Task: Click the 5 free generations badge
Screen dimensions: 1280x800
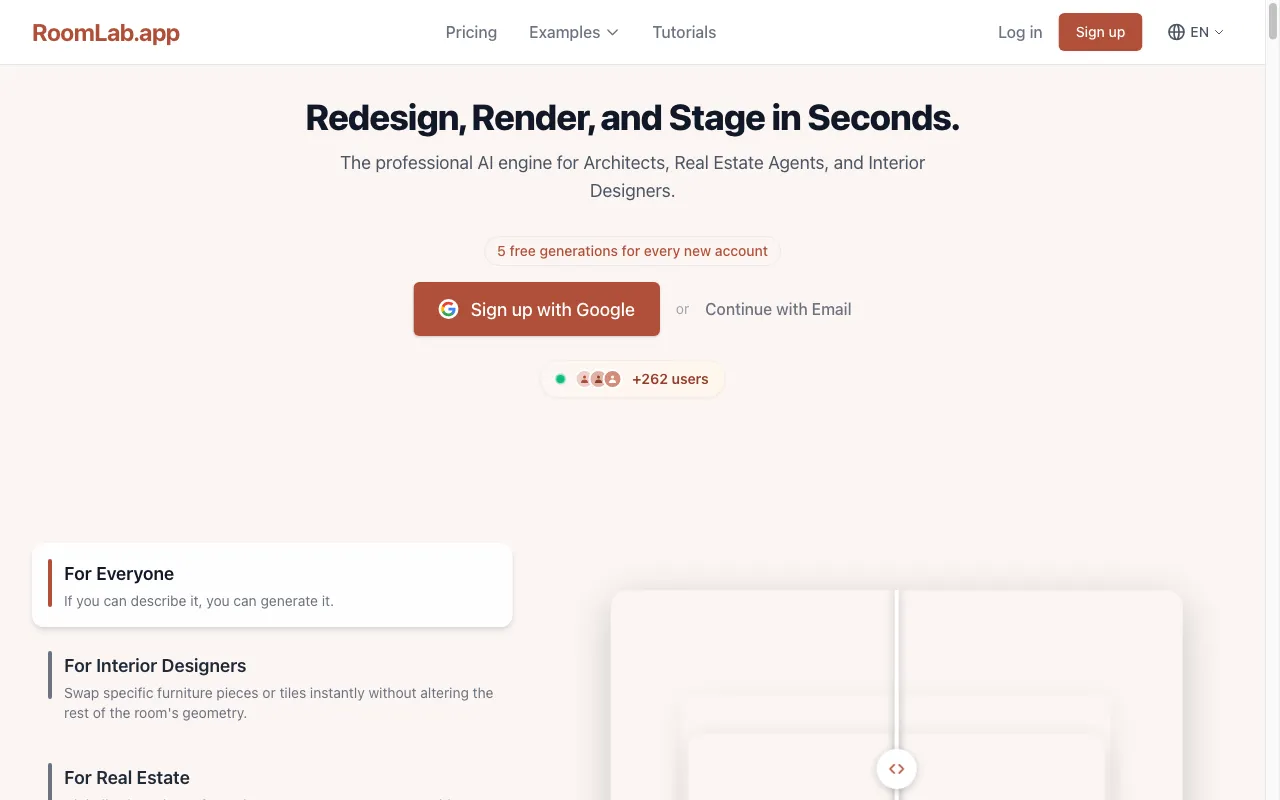Action: 632,251
